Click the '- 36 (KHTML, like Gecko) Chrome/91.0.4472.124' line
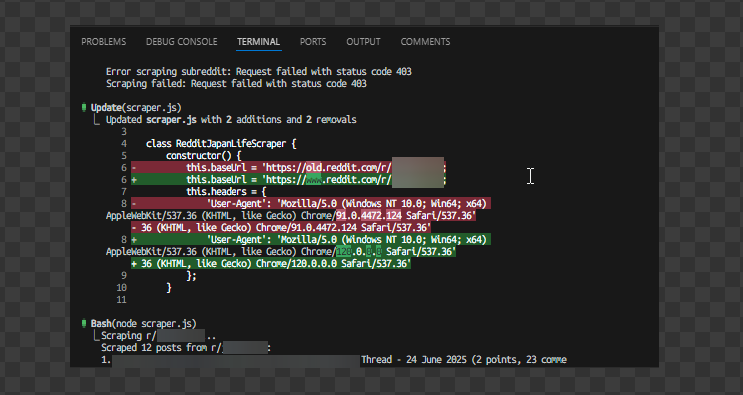 [281, 228]
